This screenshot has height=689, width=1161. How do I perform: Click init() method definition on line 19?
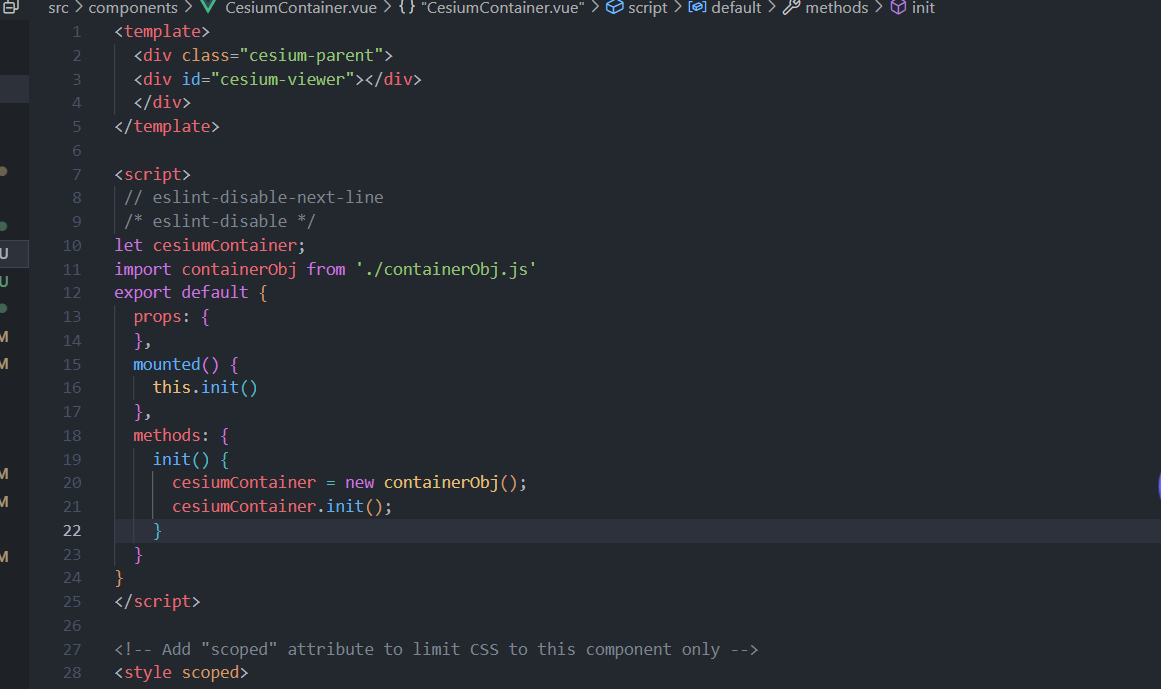point(181,460)
